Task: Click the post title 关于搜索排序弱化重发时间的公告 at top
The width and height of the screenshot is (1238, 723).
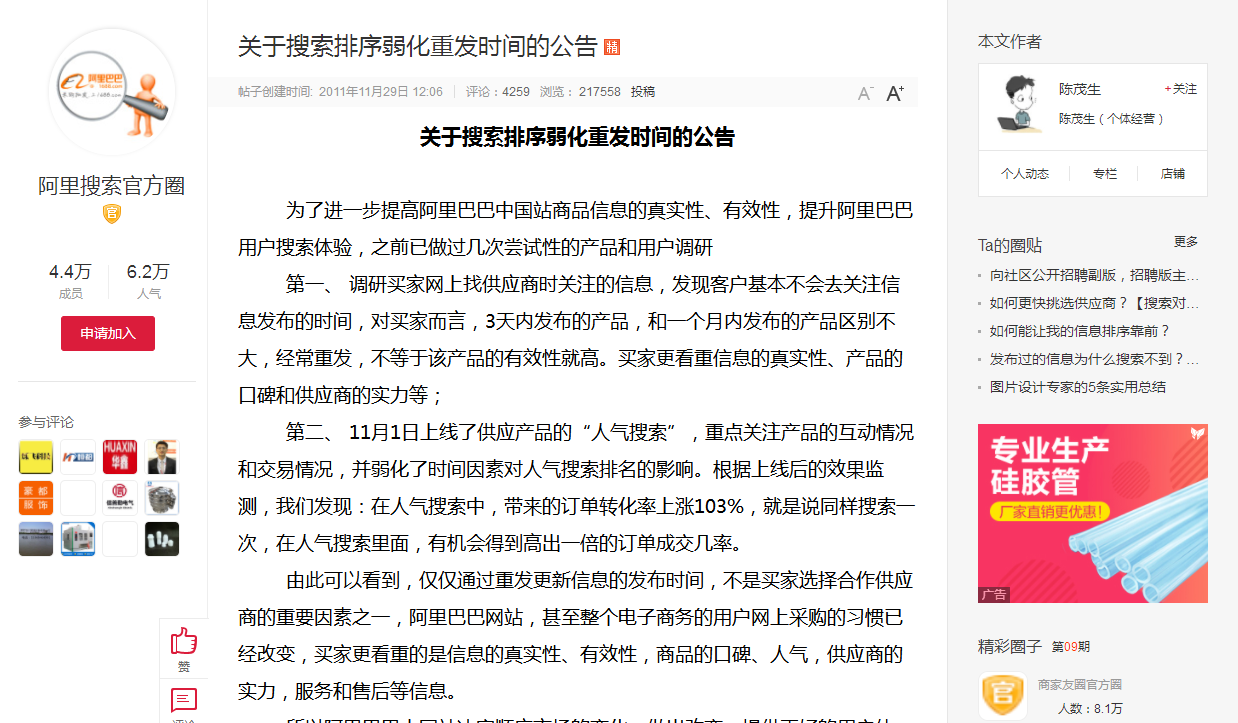Action: click(x=417, y=47)
